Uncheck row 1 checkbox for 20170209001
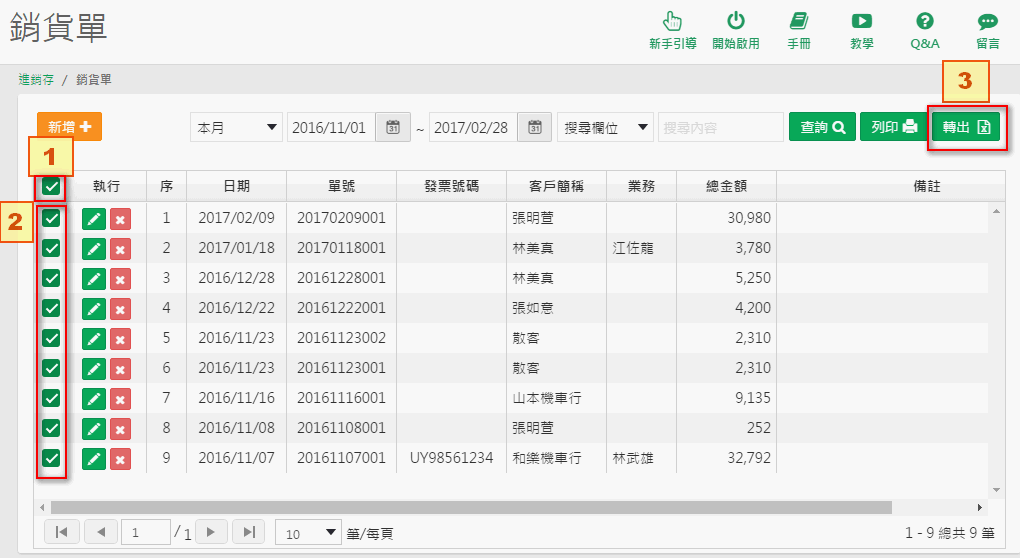Screen dimensions: 1020x558 (x=51, y=218)
